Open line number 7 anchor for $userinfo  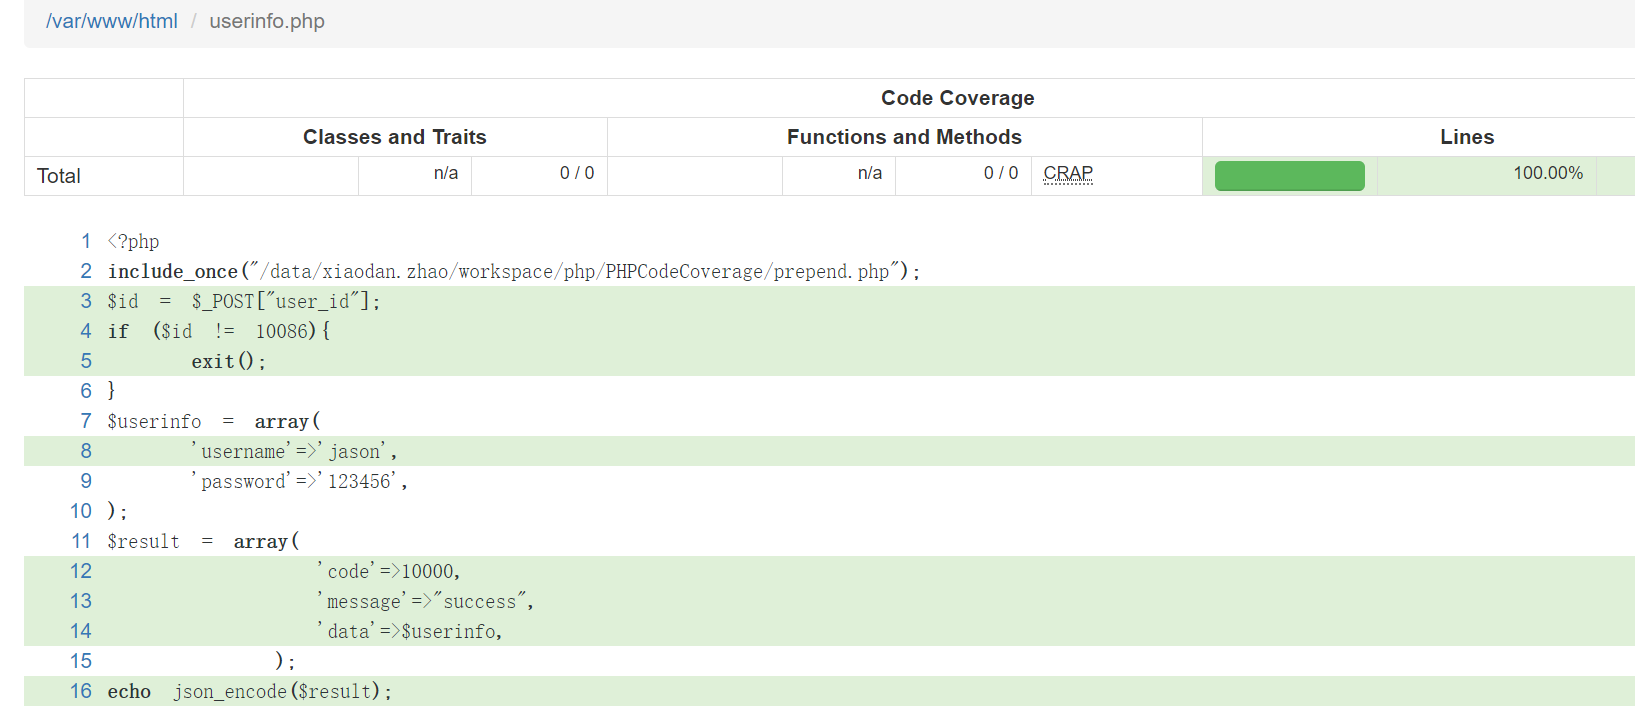tap(86, 421)
